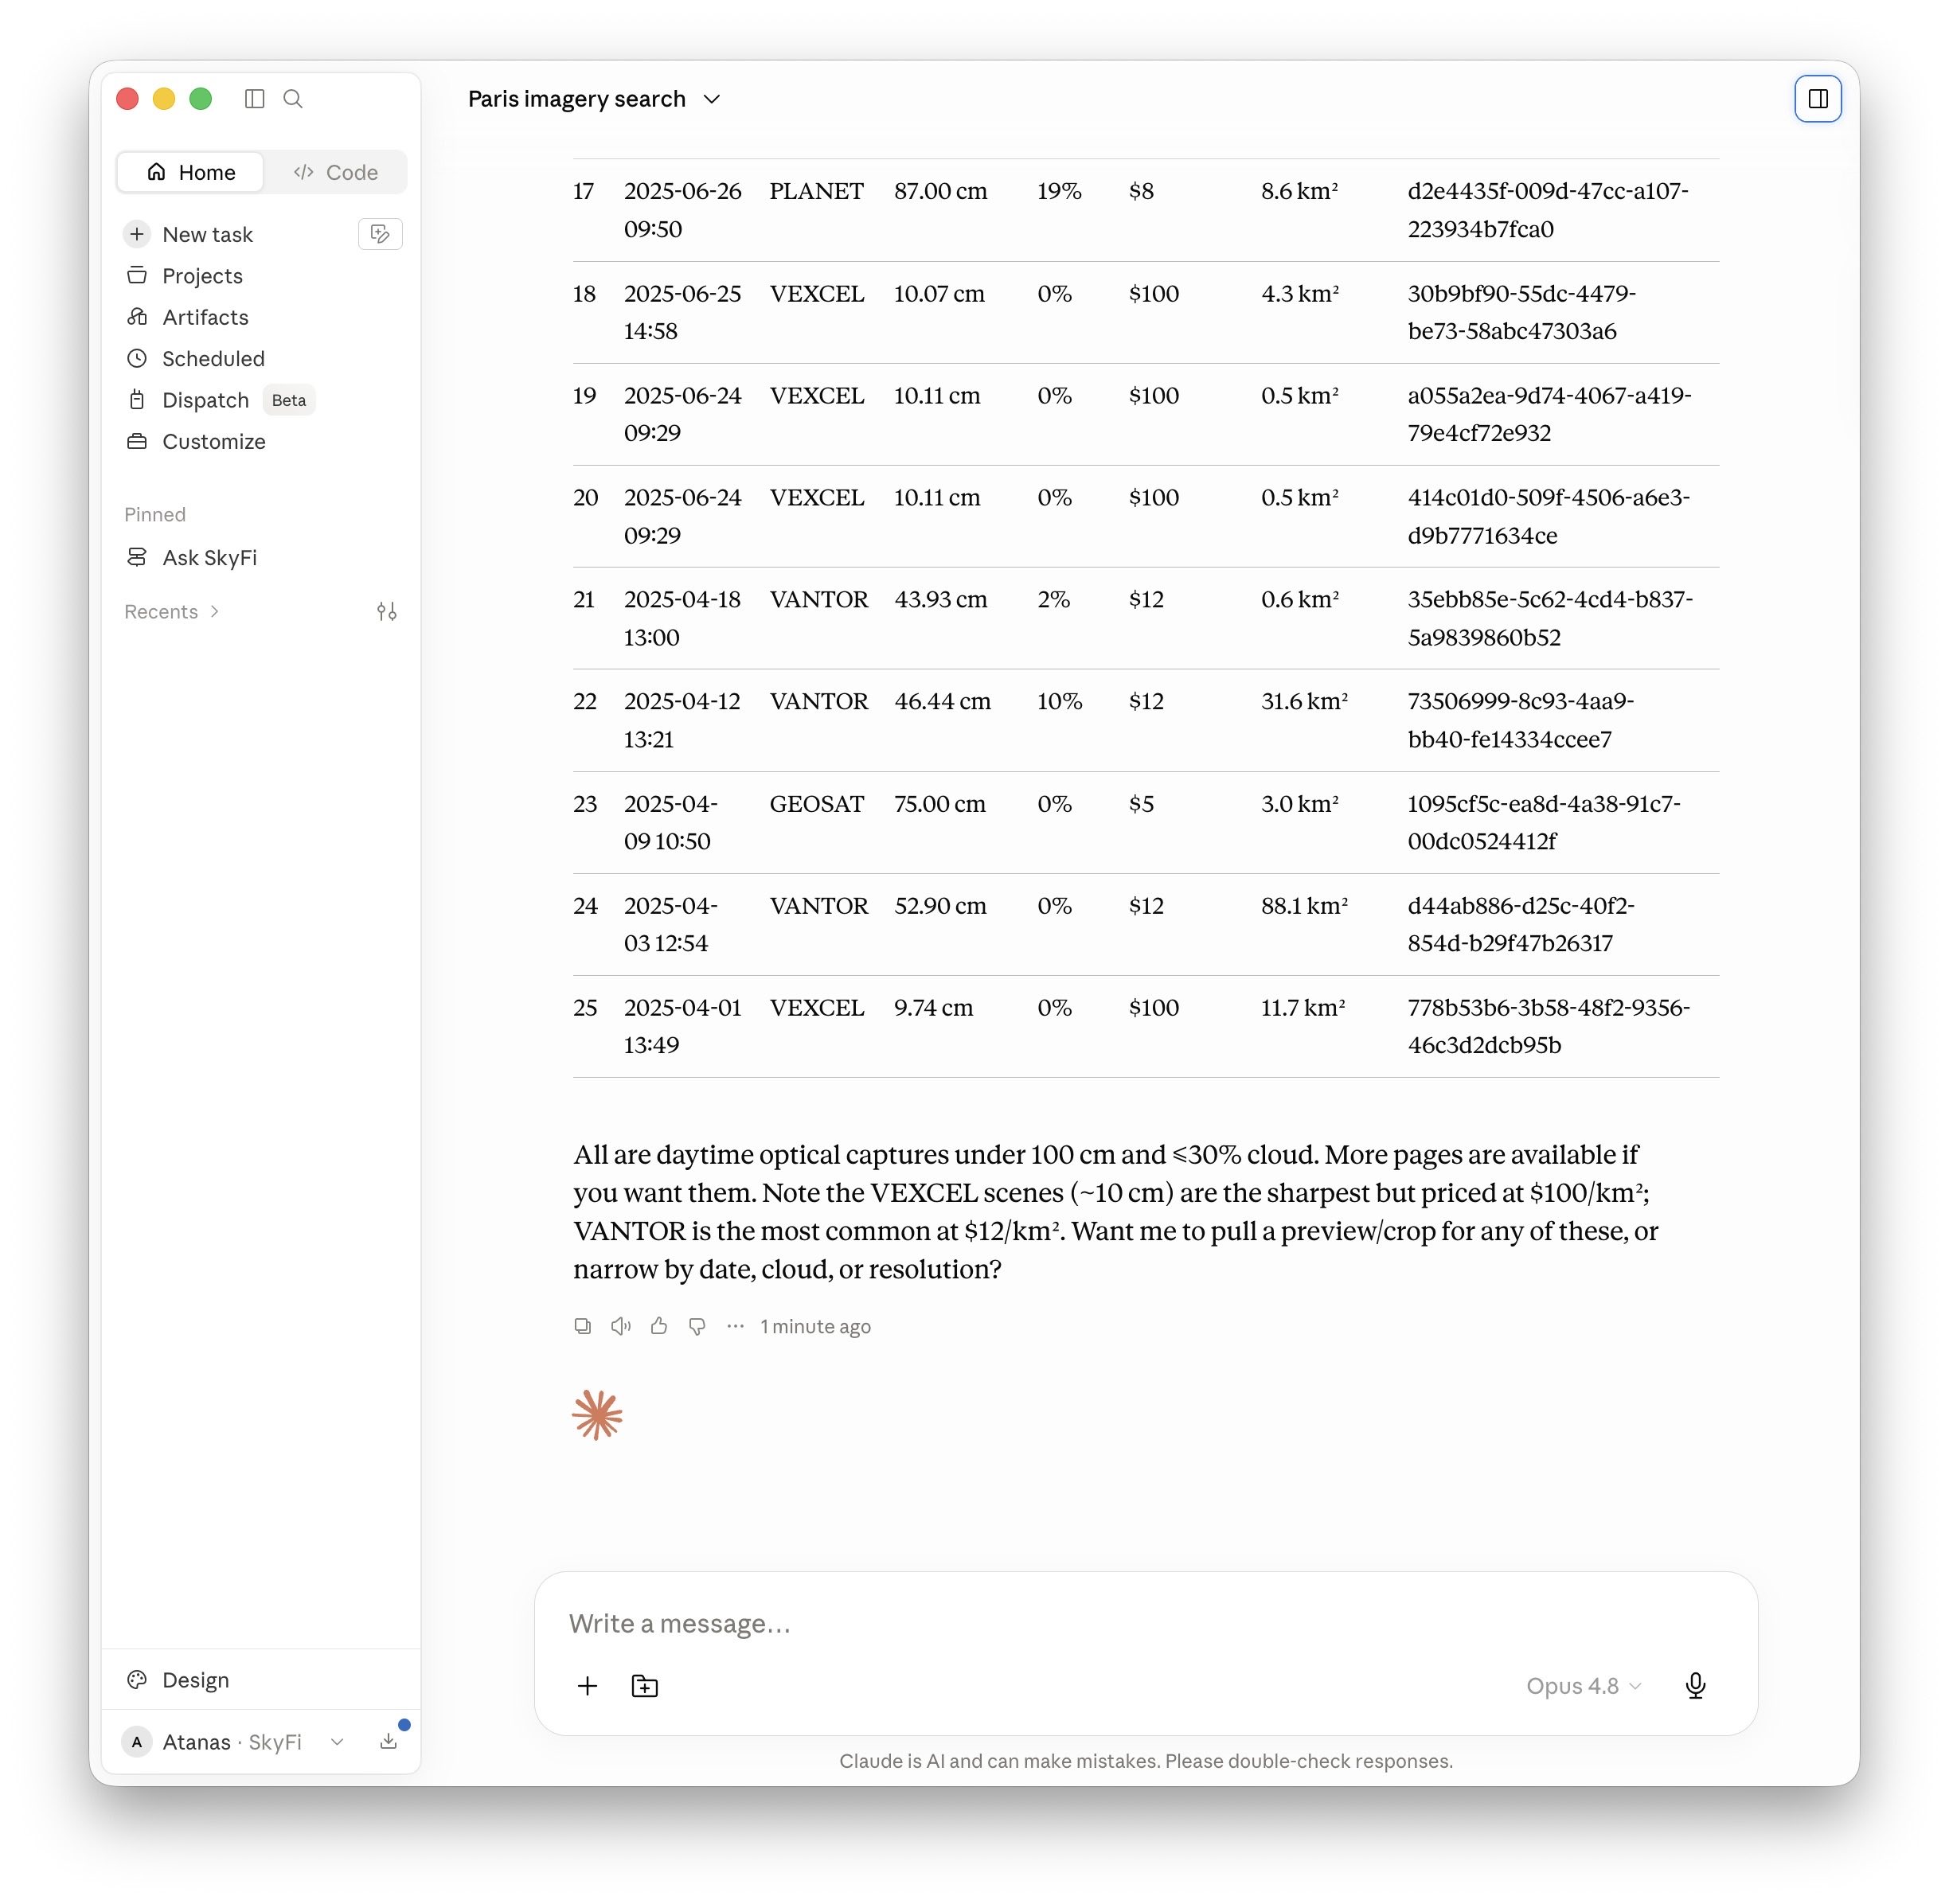This screenshot has height=1904, width=1949.
Task: Open Artifacts in sidebar
Action: coord(205,317)
